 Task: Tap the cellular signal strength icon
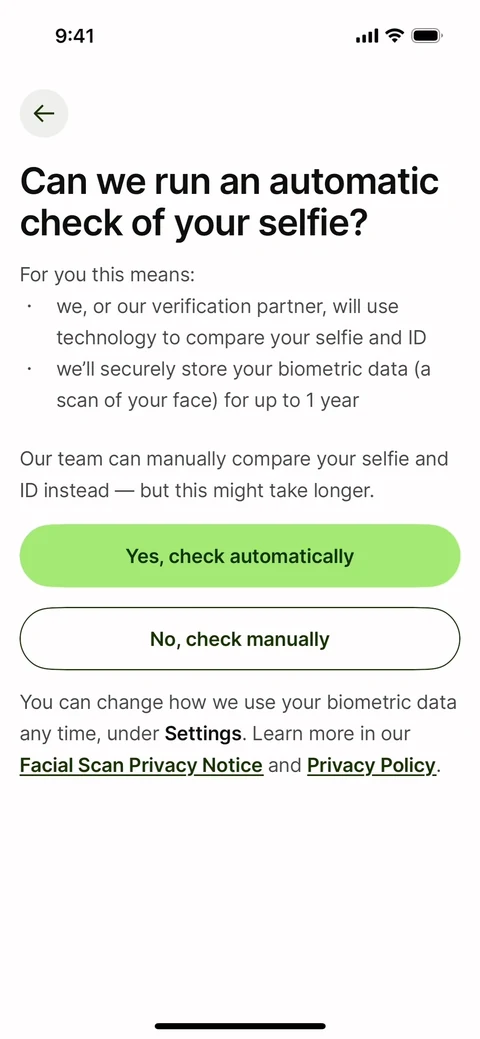pyautogui.click(x=367, y=36)
